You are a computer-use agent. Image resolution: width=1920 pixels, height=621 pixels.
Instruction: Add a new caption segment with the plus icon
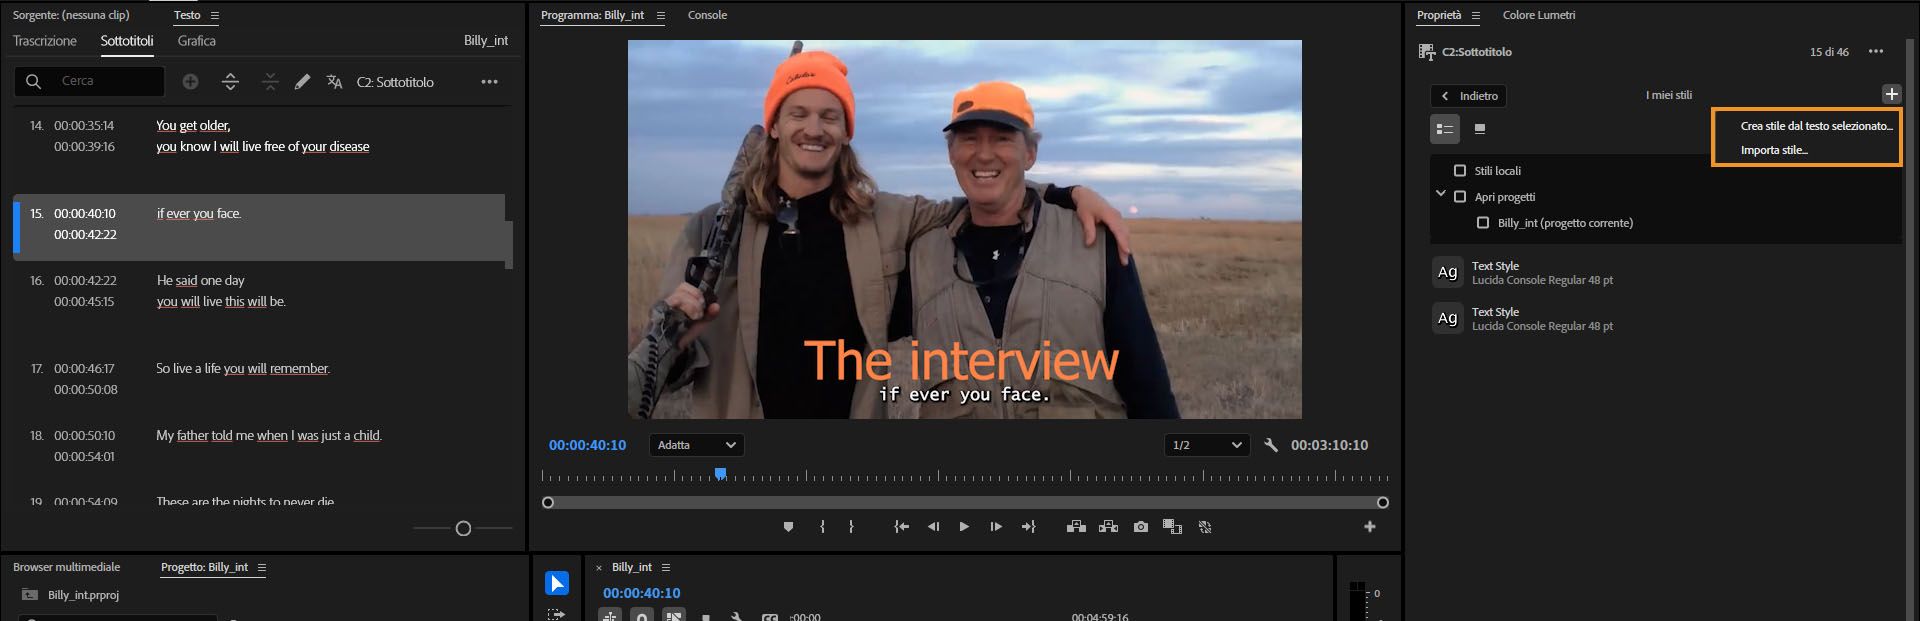pos(190,82)
